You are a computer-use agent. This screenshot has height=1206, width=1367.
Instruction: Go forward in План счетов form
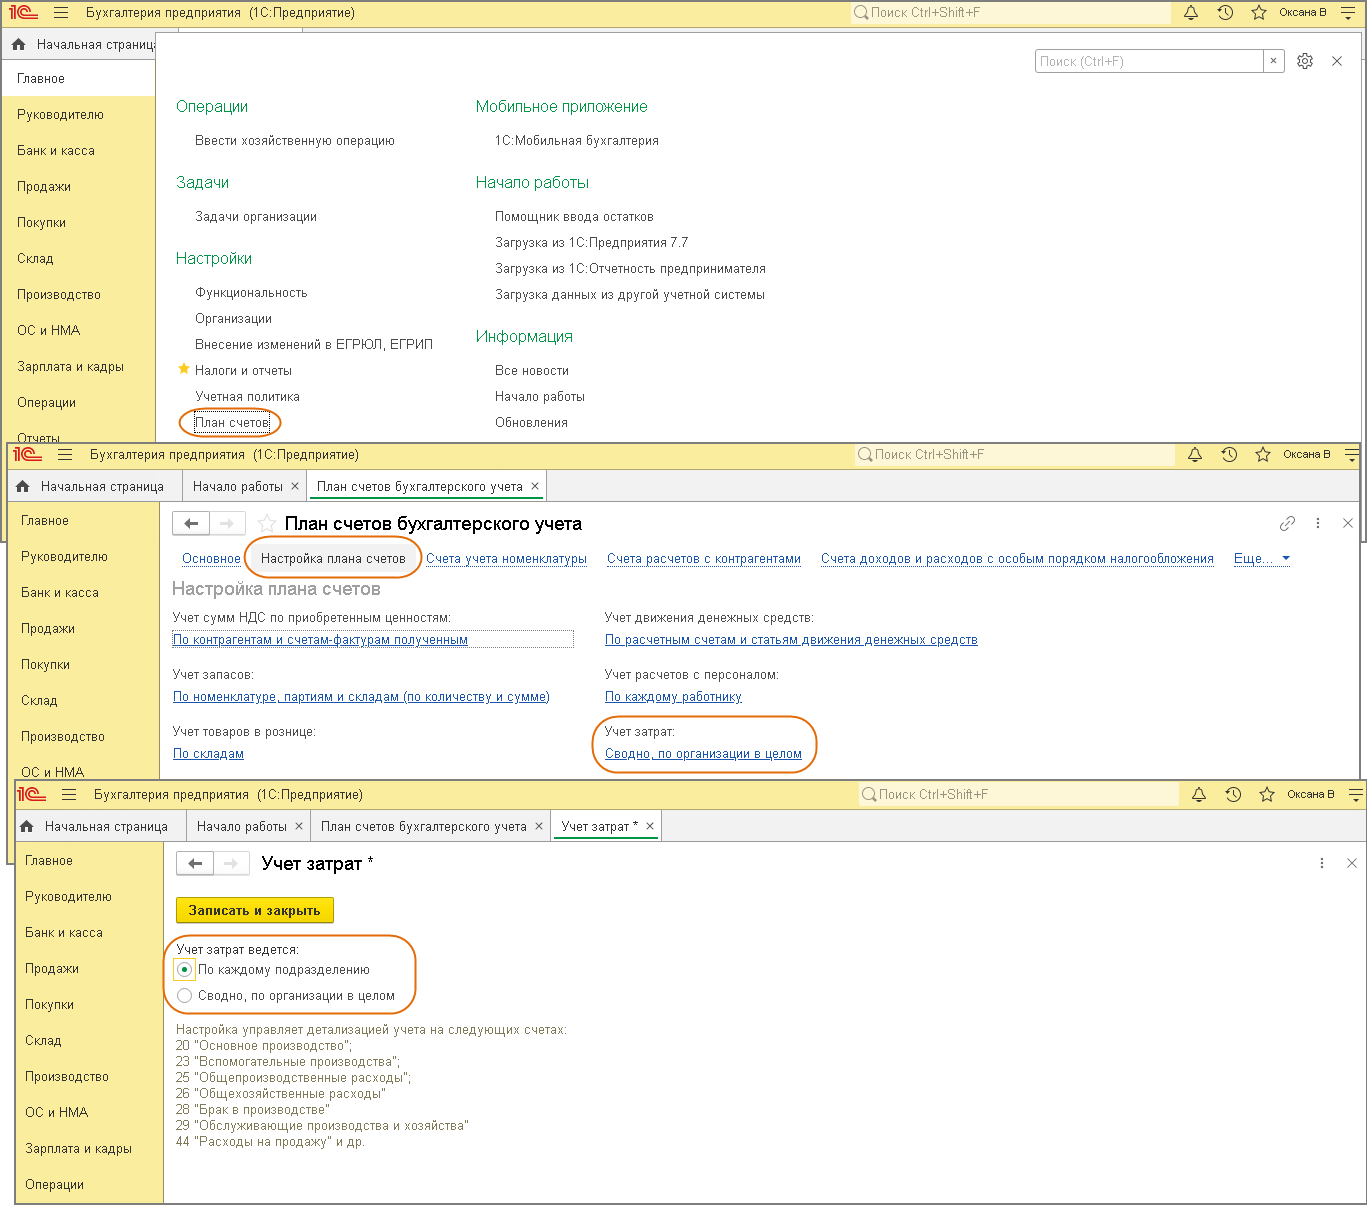coord(227,523)
